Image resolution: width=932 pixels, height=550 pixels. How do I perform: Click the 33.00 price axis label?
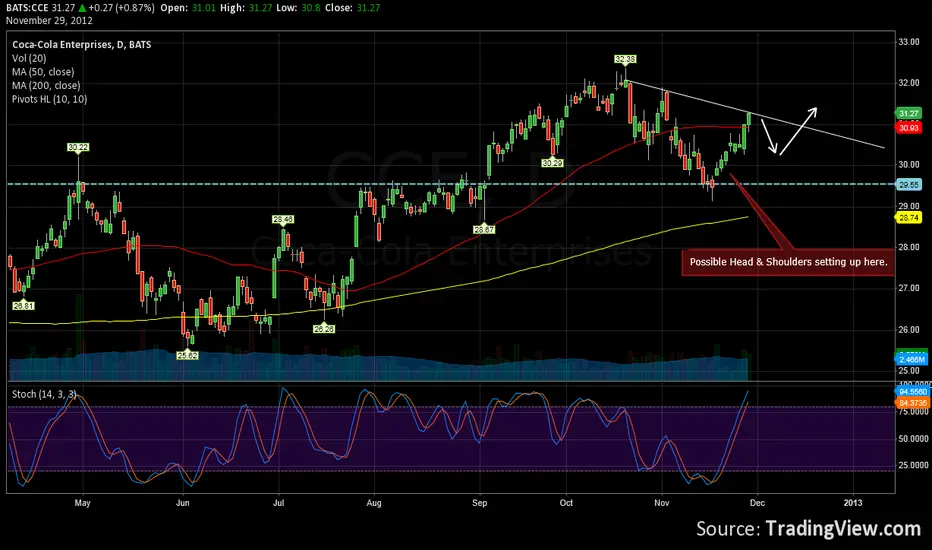pos(909,42)
